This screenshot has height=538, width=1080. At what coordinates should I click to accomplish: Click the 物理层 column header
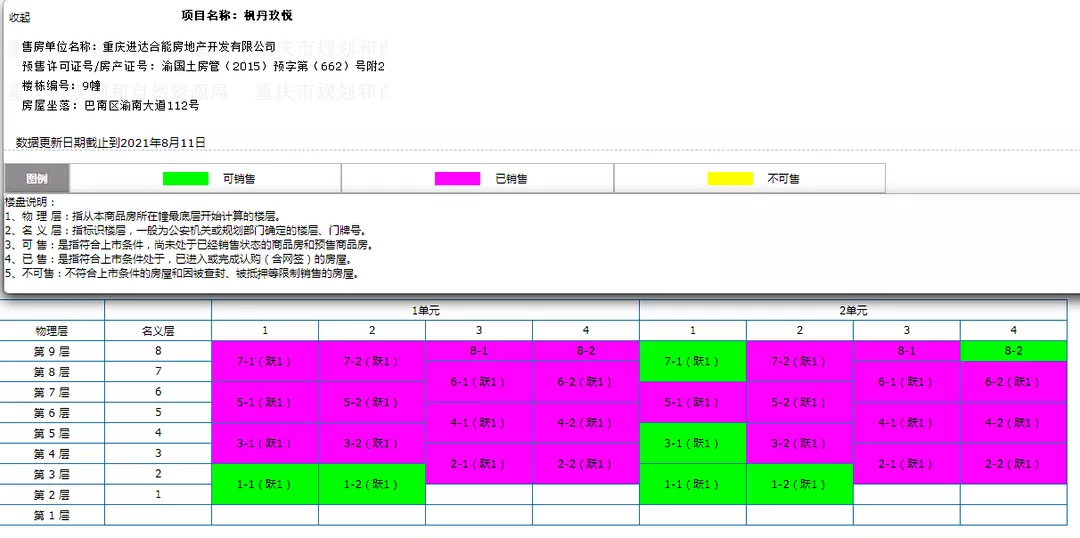pos(52,331)
